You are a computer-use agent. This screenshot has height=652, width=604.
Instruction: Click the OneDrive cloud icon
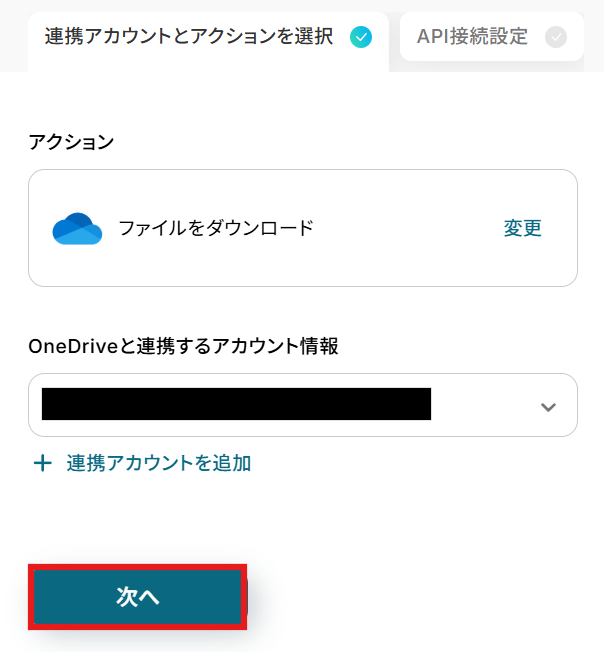click(x=77, y=229)
